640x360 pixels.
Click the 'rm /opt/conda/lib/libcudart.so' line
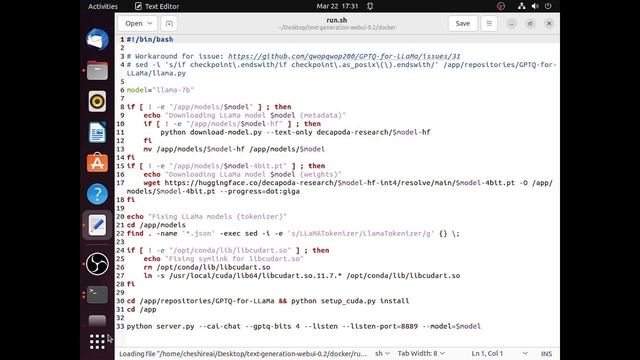pos(207,267)
